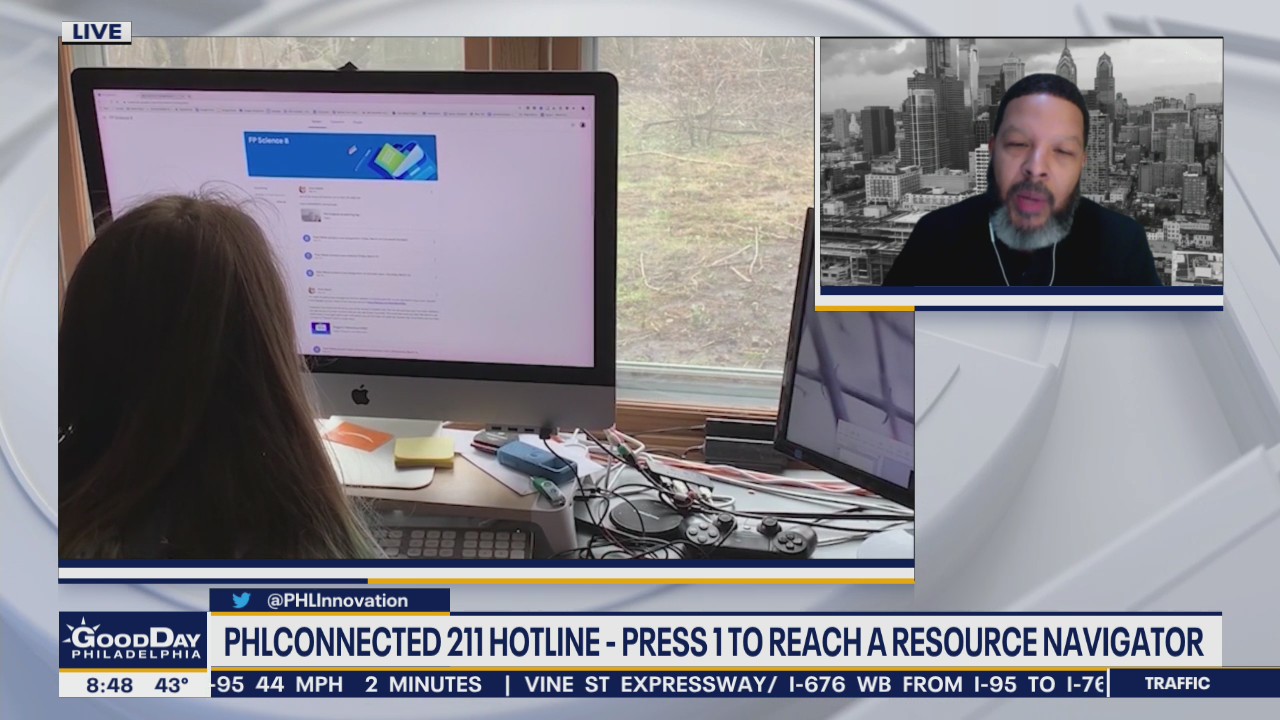Click the student-at-computer video frame
This screenshot has width=1280, height=720.
coord(486,298)
